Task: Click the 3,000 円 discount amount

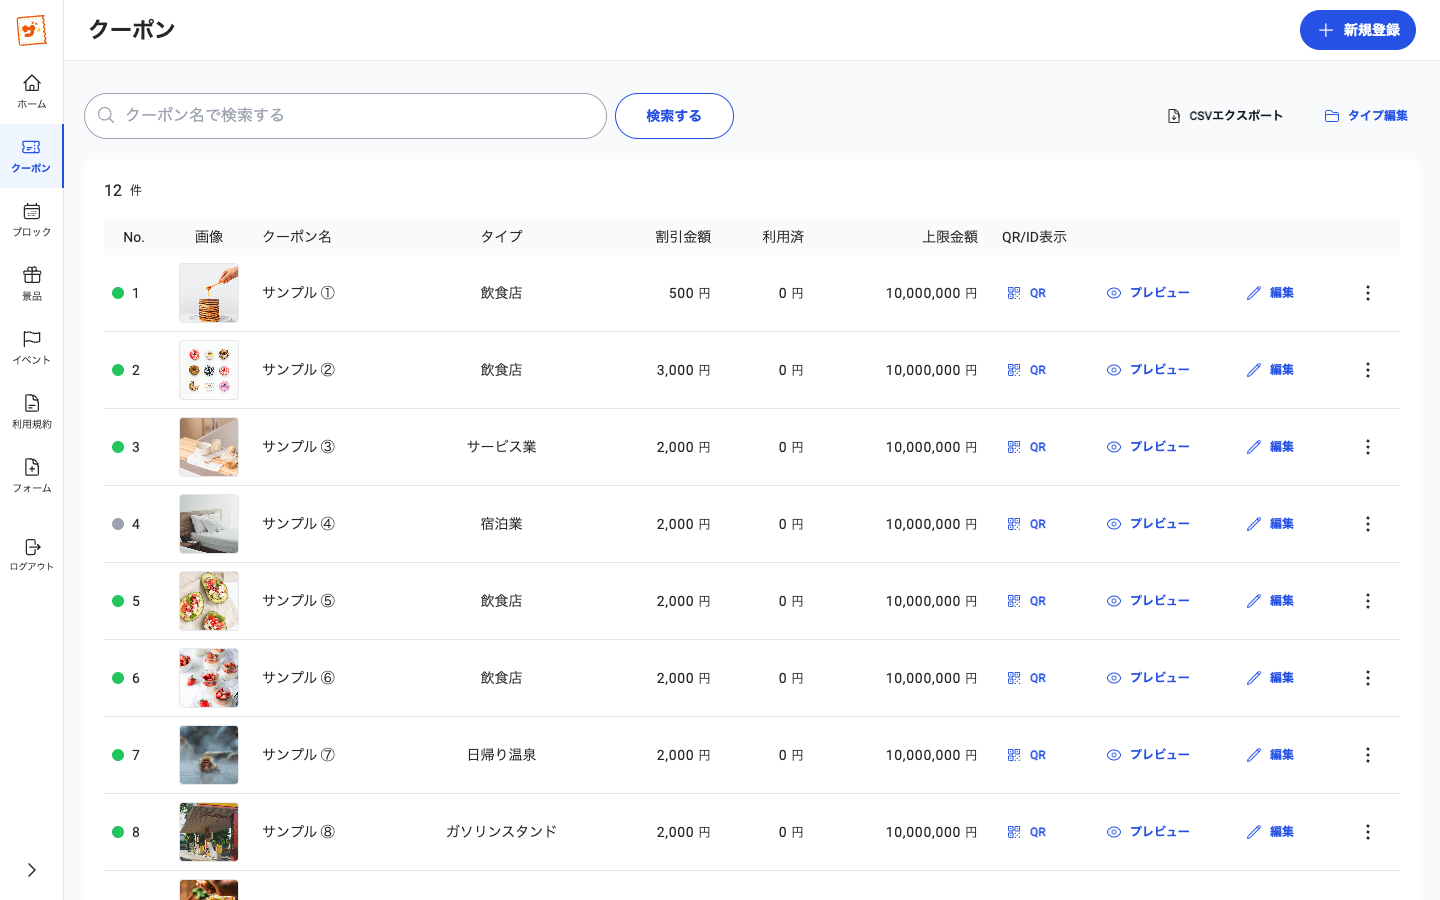Action: (x=683, y=370)
